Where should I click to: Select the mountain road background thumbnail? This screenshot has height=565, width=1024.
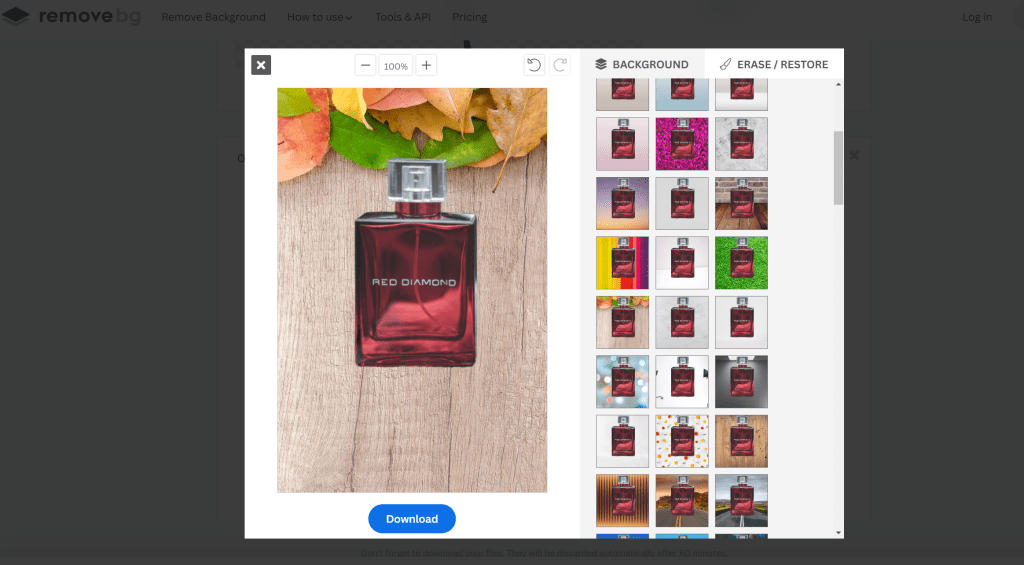tap(741, 500)
